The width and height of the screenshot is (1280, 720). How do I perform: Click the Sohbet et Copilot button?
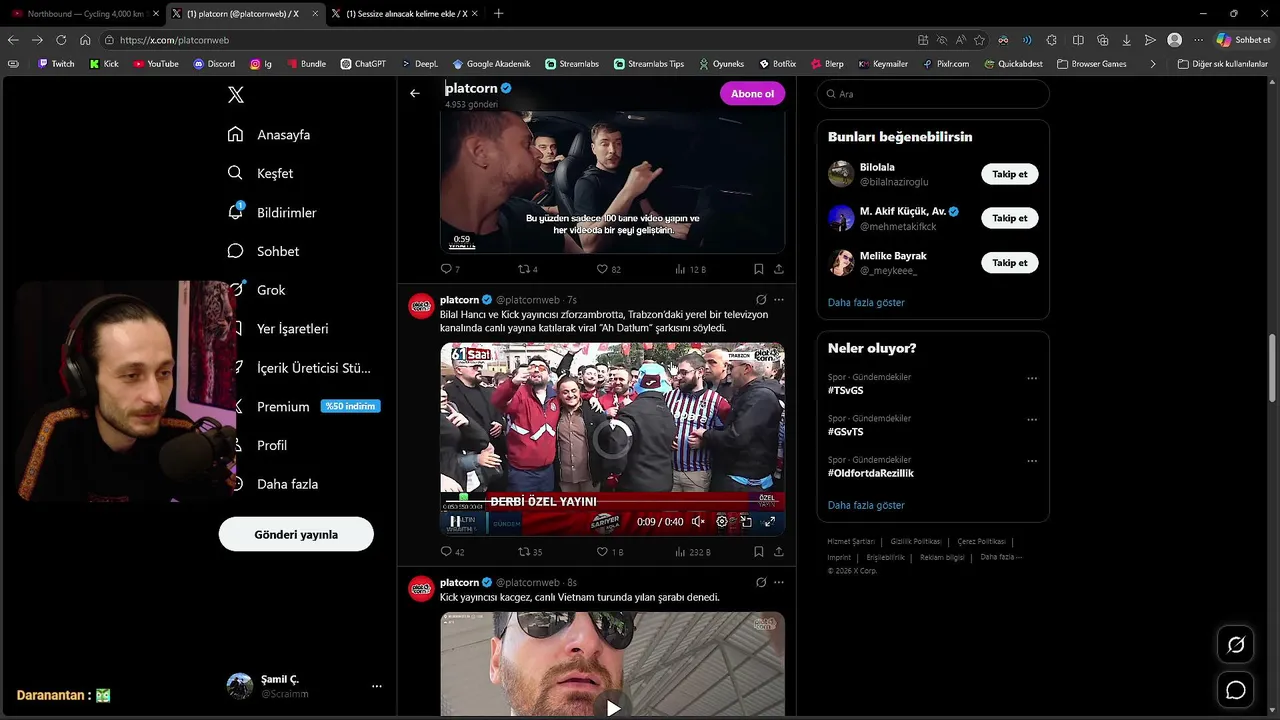(x=1244, y=40)
